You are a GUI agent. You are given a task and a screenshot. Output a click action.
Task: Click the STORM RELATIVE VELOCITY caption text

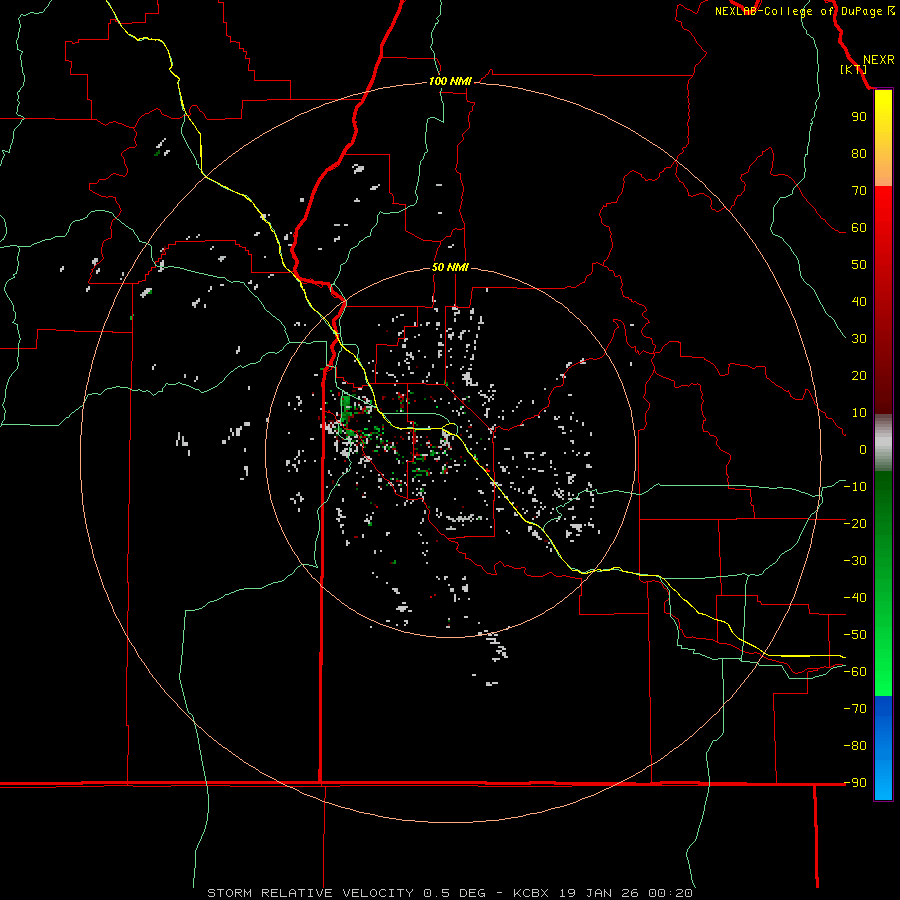click(310, 893)
